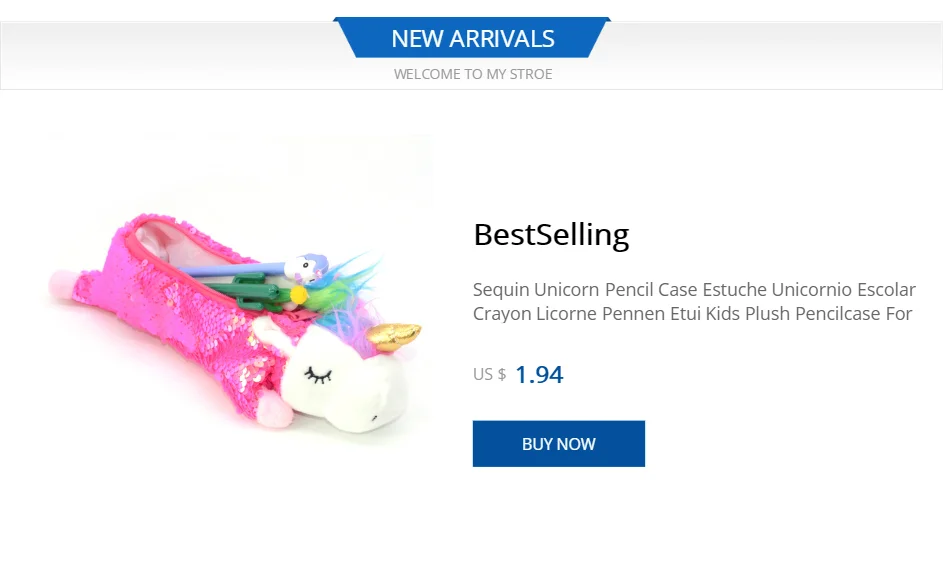This screenshot has height=574, width=943.
Task: Click the 1.94 price value
Action: (x=539, y=375)
